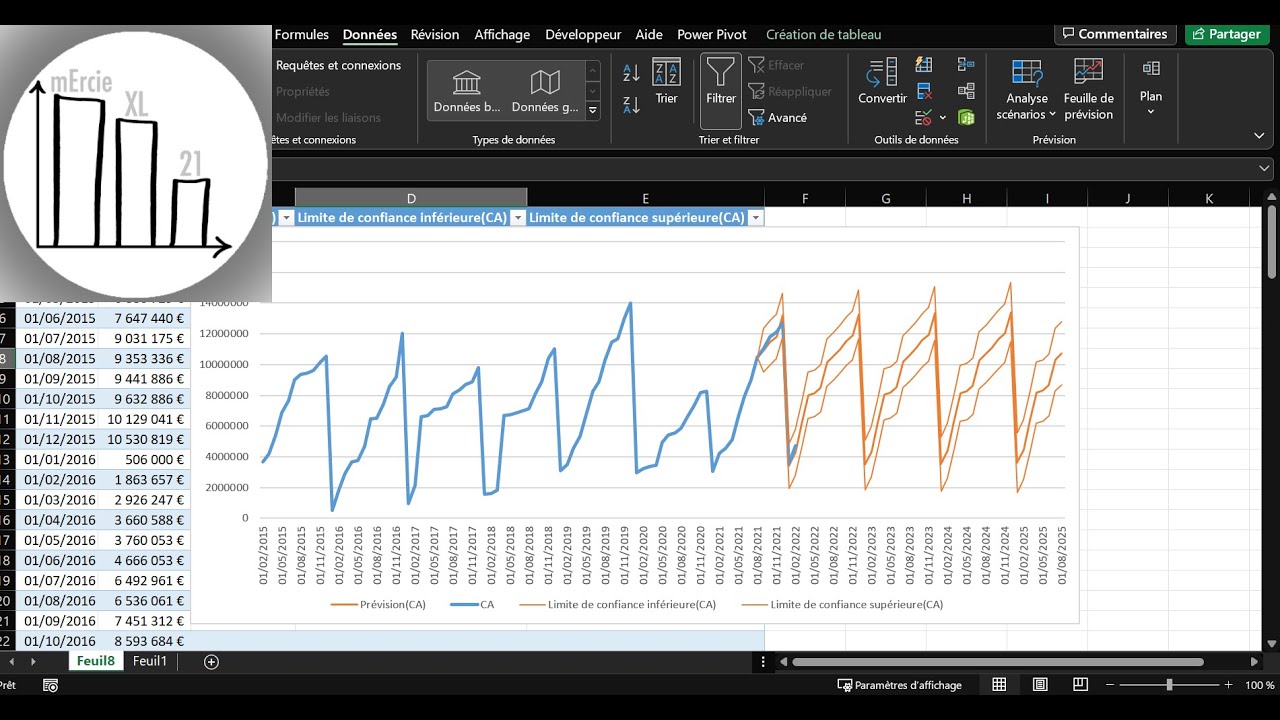Click the Prévision(CA) legend entry
Screen dimensions: 1280x720
[x=378, y=604]
